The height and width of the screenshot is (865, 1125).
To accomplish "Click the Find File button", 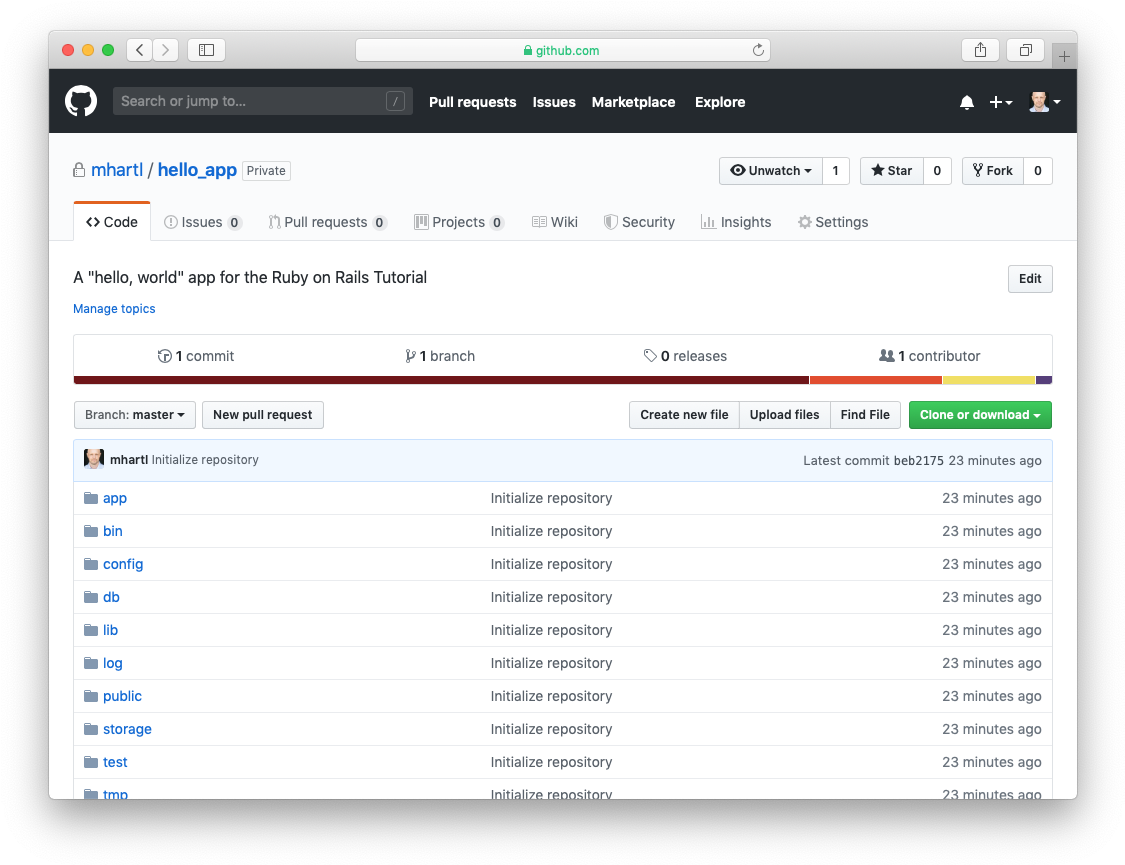I will click(x=865, y=415).
